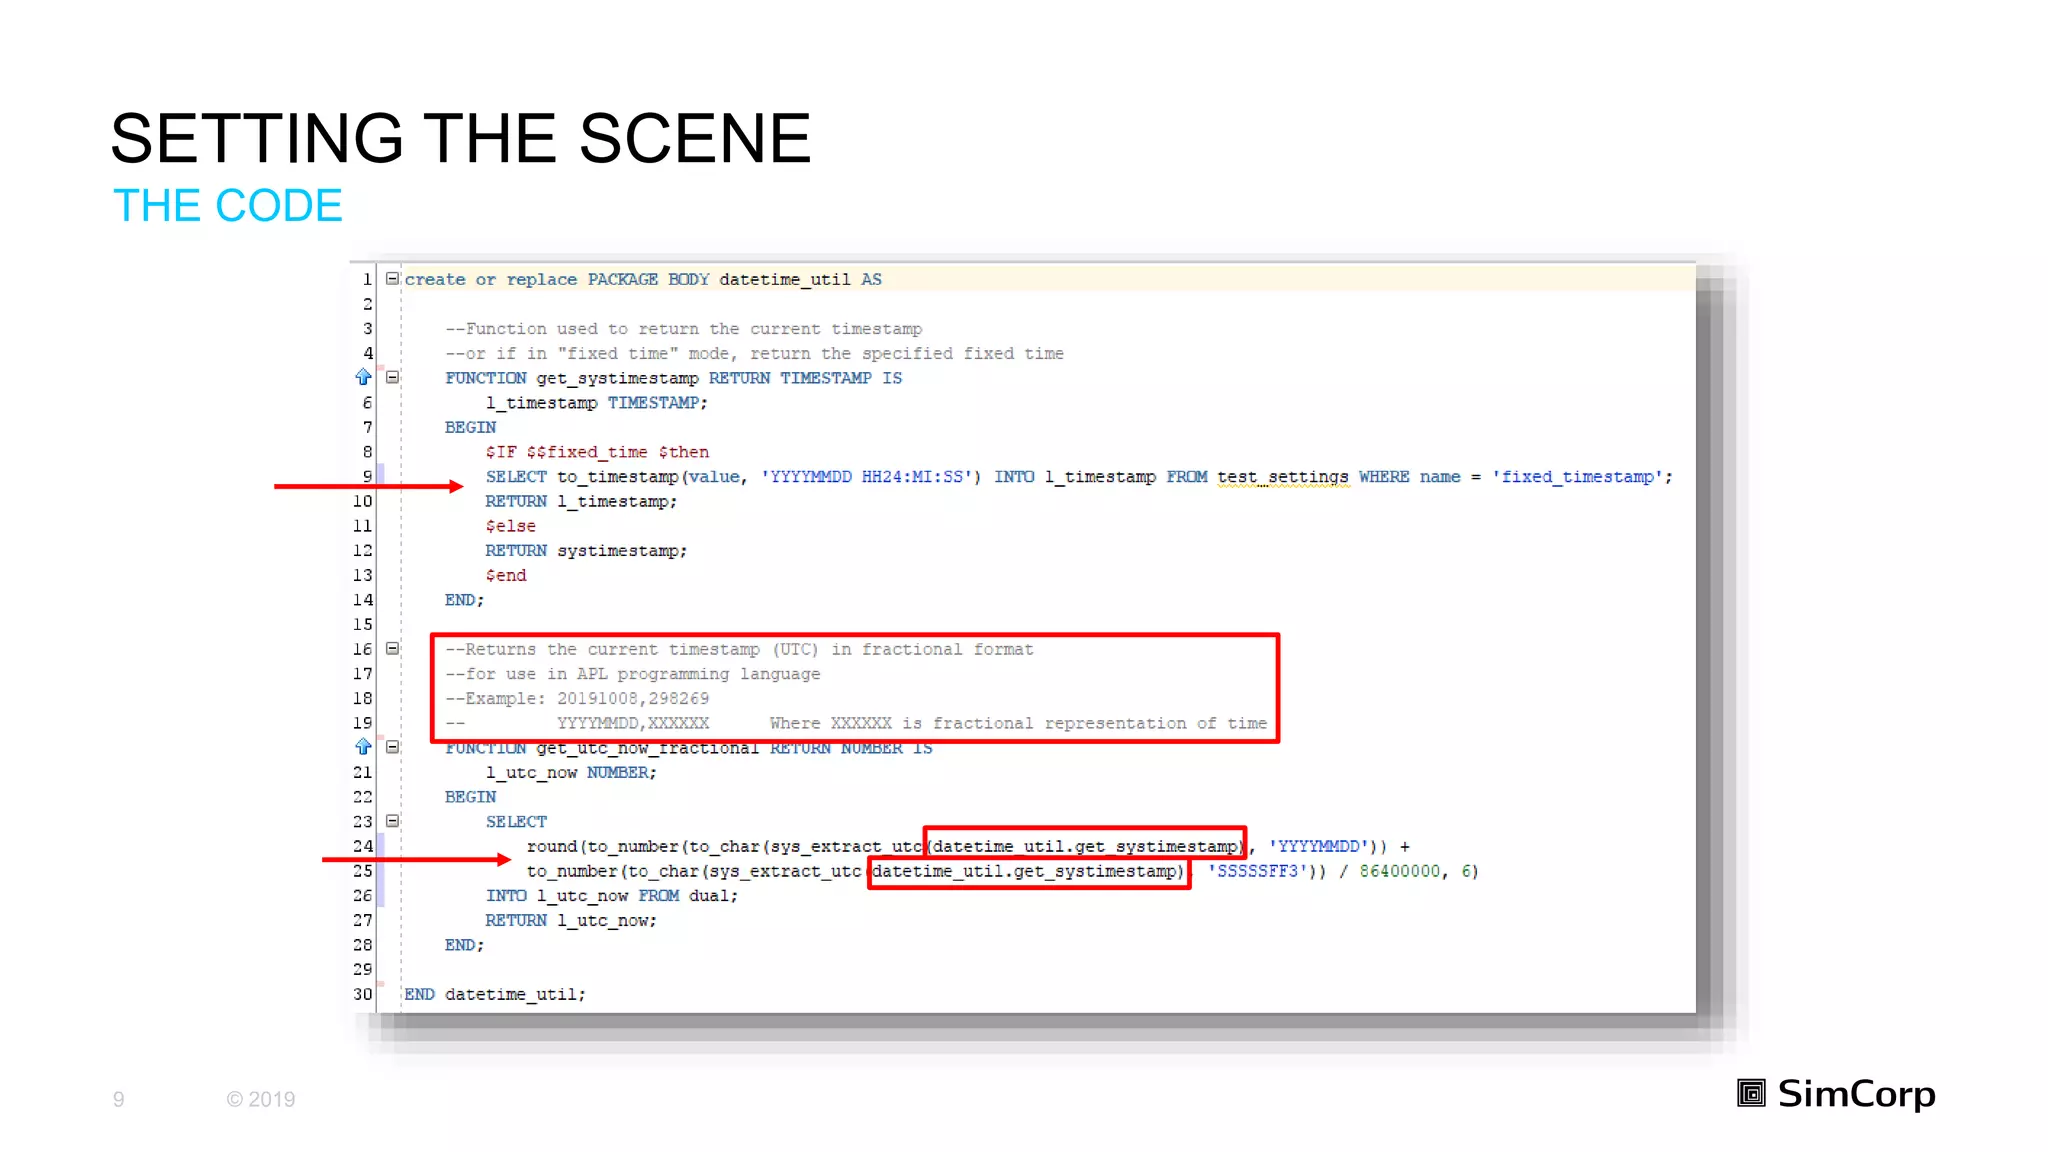Click line number 12 in the gutter
Viewport: 2048px width, 1152px height.
pos(362,551)
